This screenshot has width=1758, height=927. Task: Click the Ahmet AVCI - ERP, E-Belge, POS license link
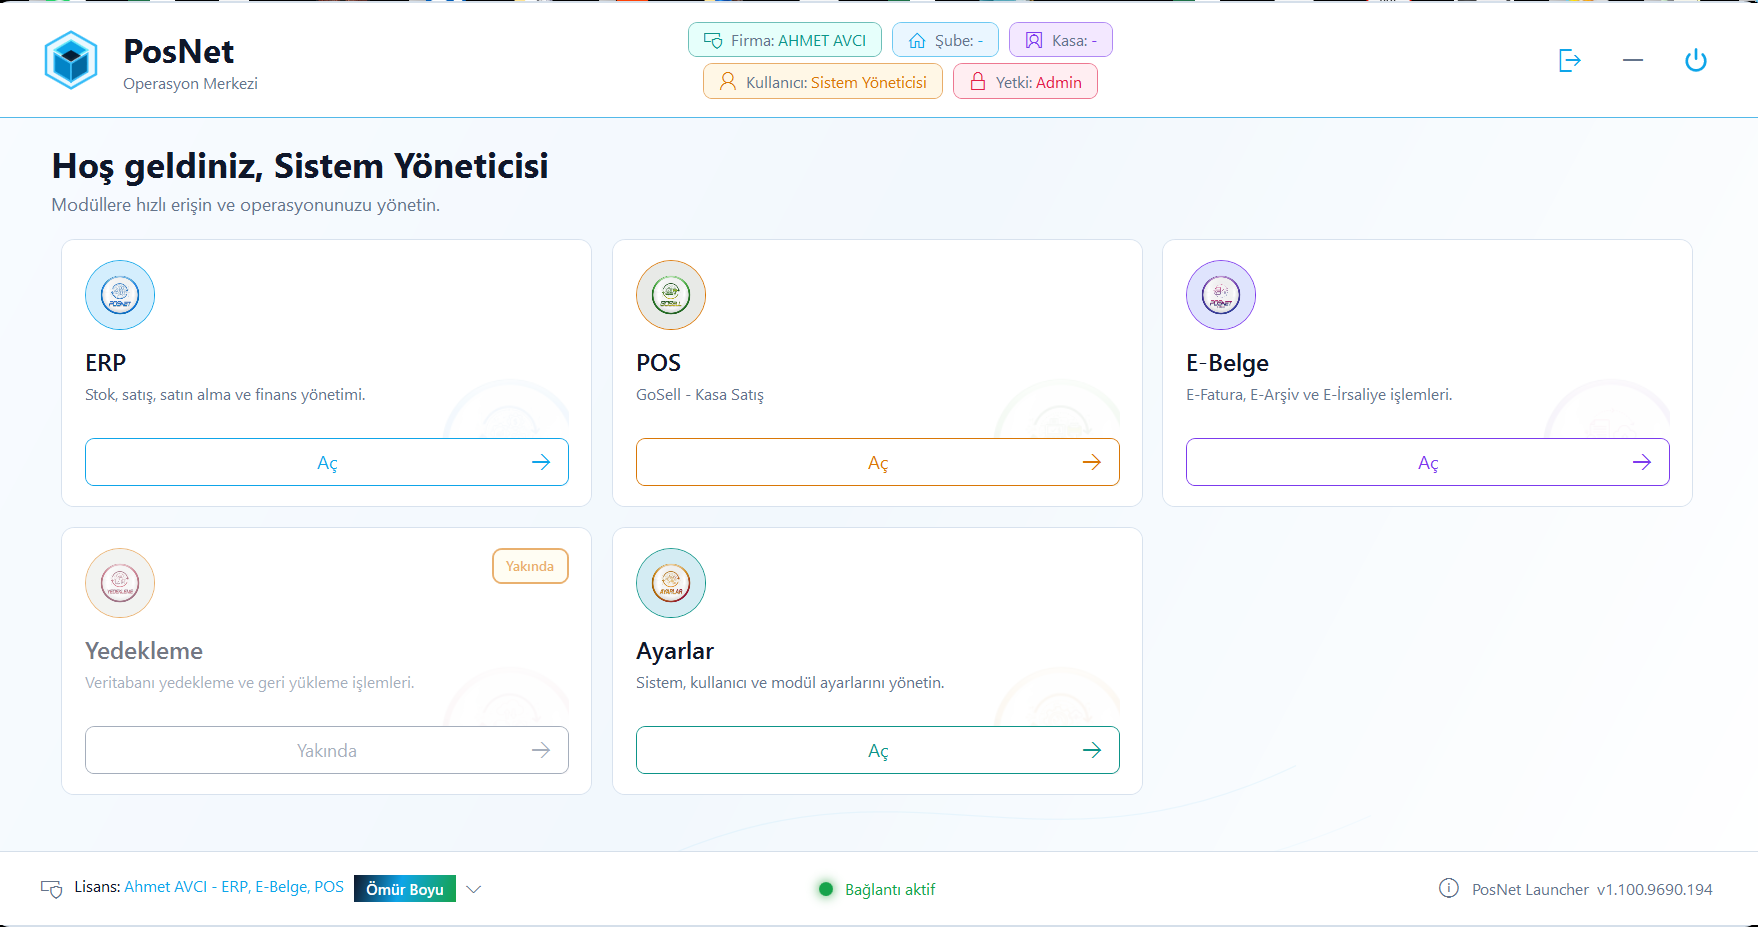(234, 887)
